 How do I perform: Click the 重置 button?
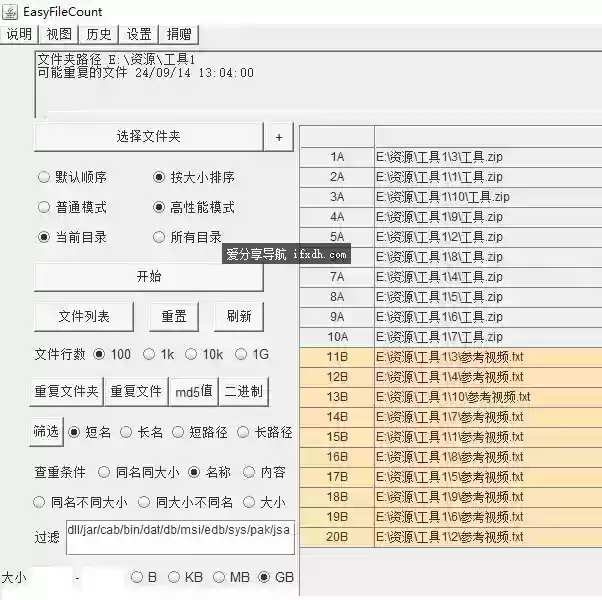[174, 317]
